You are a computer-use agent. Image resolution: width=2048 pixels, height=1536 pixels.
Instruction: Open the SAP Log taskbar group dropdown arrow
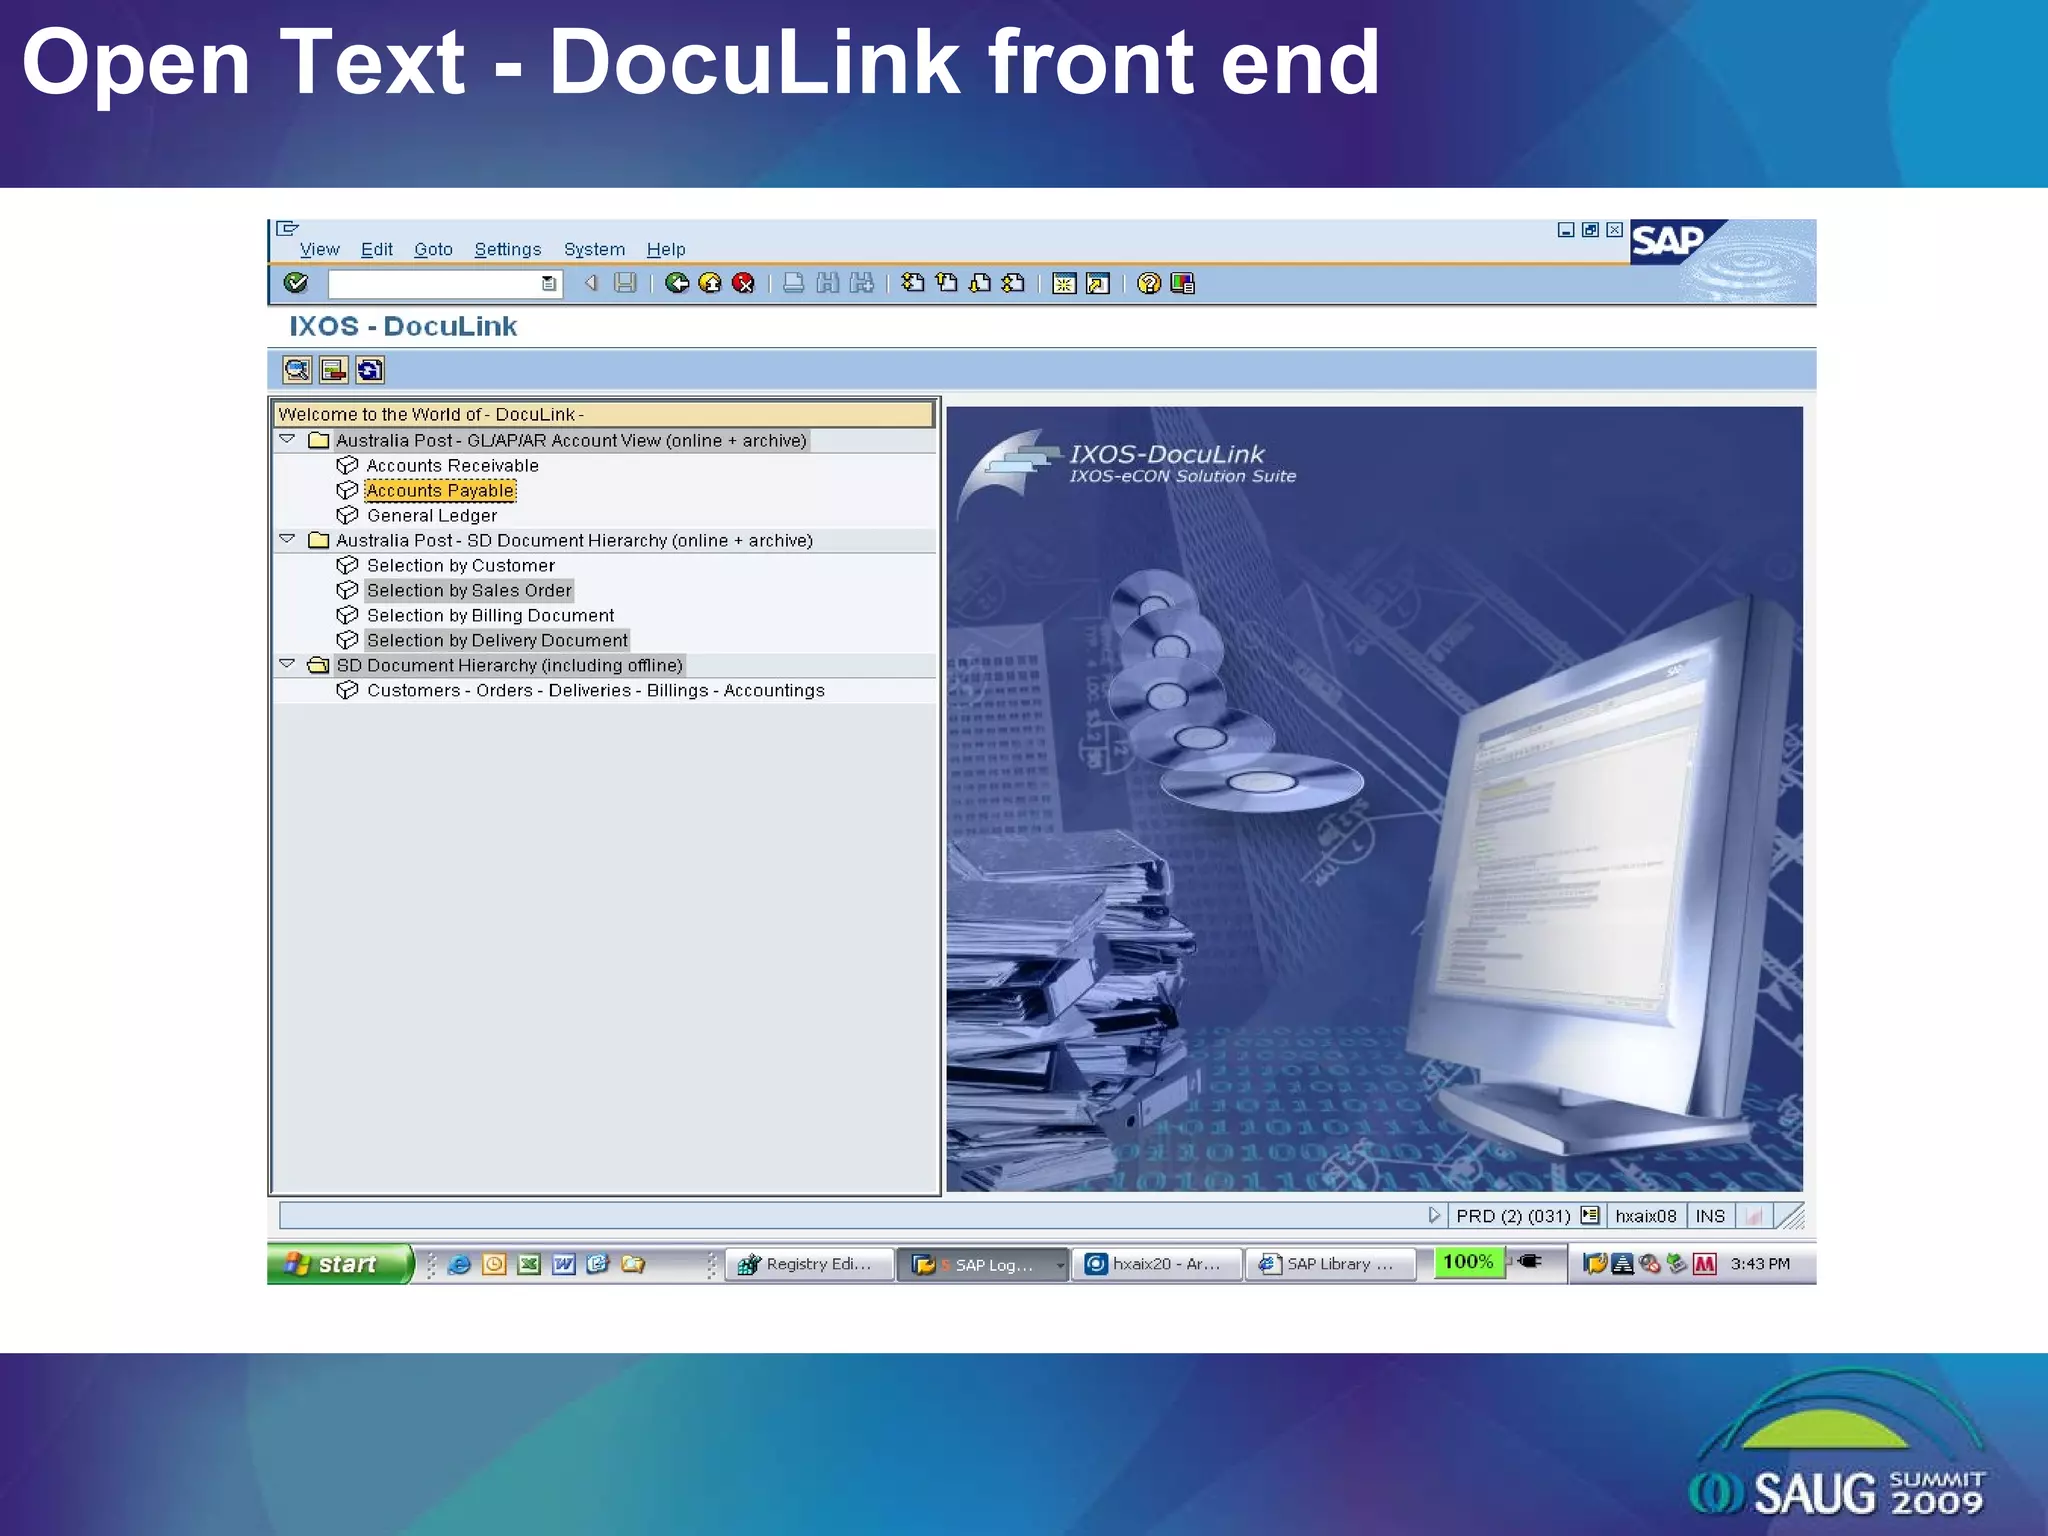pyautogui.click(x=1060, y=1265)
